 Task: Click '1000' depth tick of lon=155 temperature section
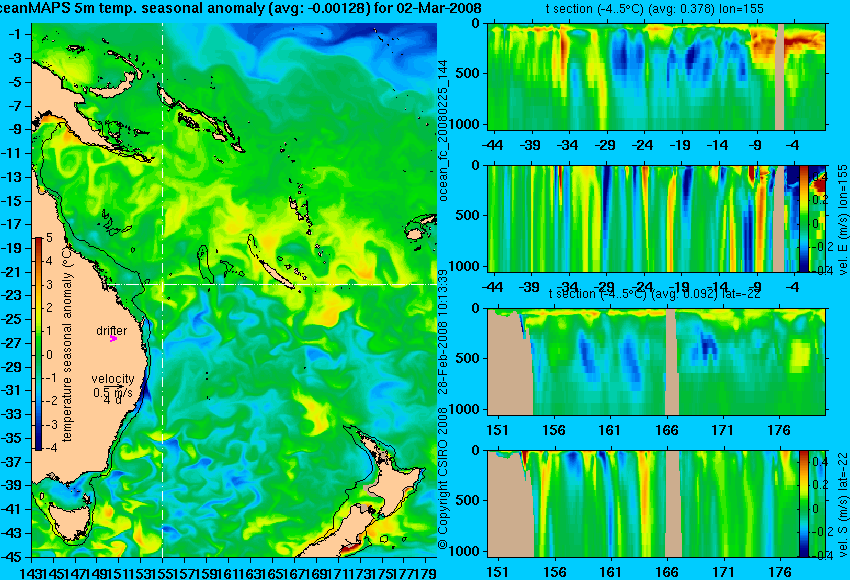pos(465,124)
